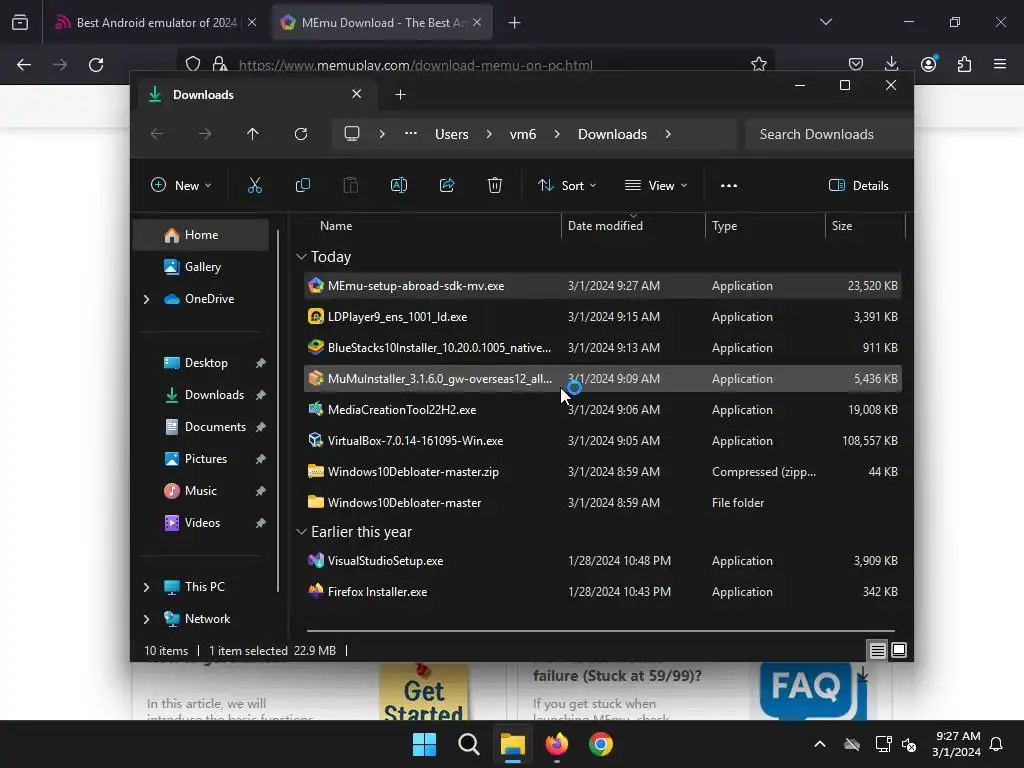Open Firefox extensions puzzle icon
Viewport: 1024px width, 768px height.
pyautogui.click(x=965, y=64)
